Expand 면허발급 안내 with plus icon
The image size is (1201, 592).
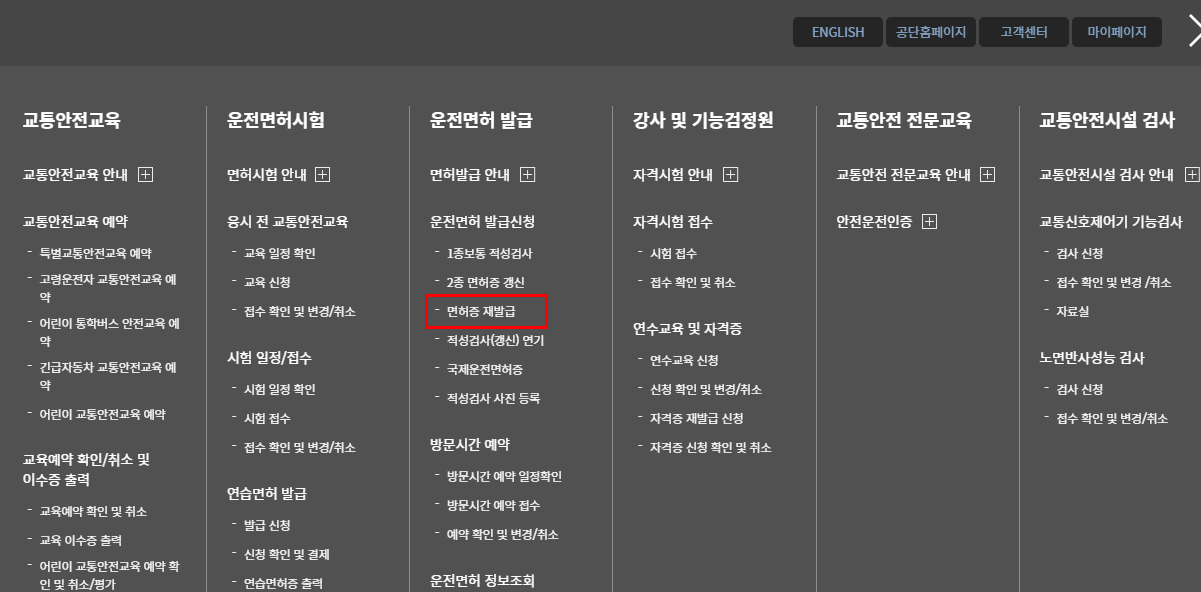tap(528, 175)
